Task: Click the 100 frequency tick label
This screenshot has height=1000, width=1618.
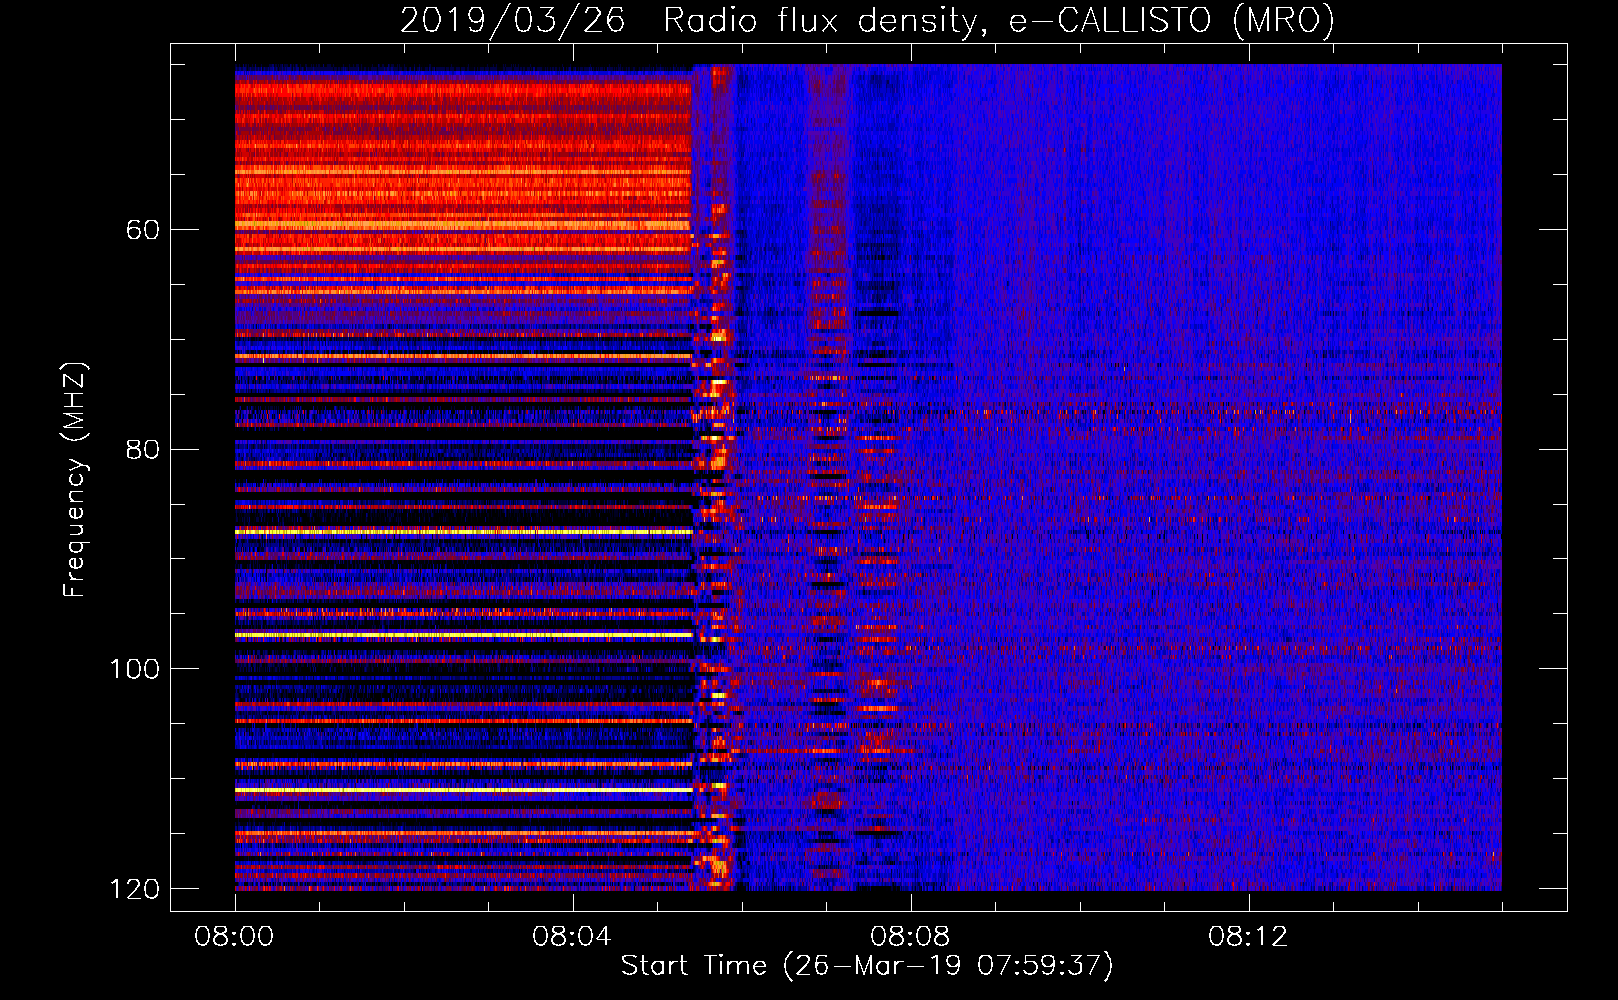Action: click(133, 669)
